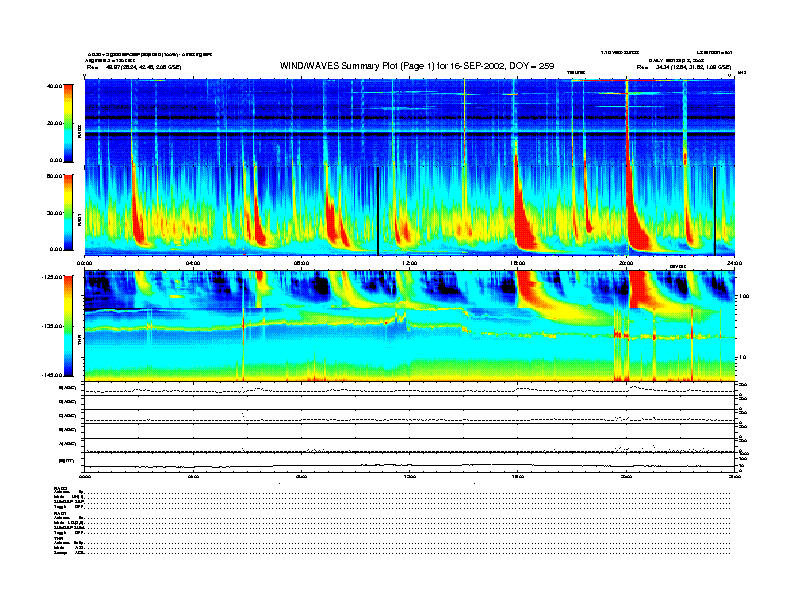Click 24:00 tick label under RAD1 spectrogram
The height and width of the screenshot is (612, 792).
point(734,263)
